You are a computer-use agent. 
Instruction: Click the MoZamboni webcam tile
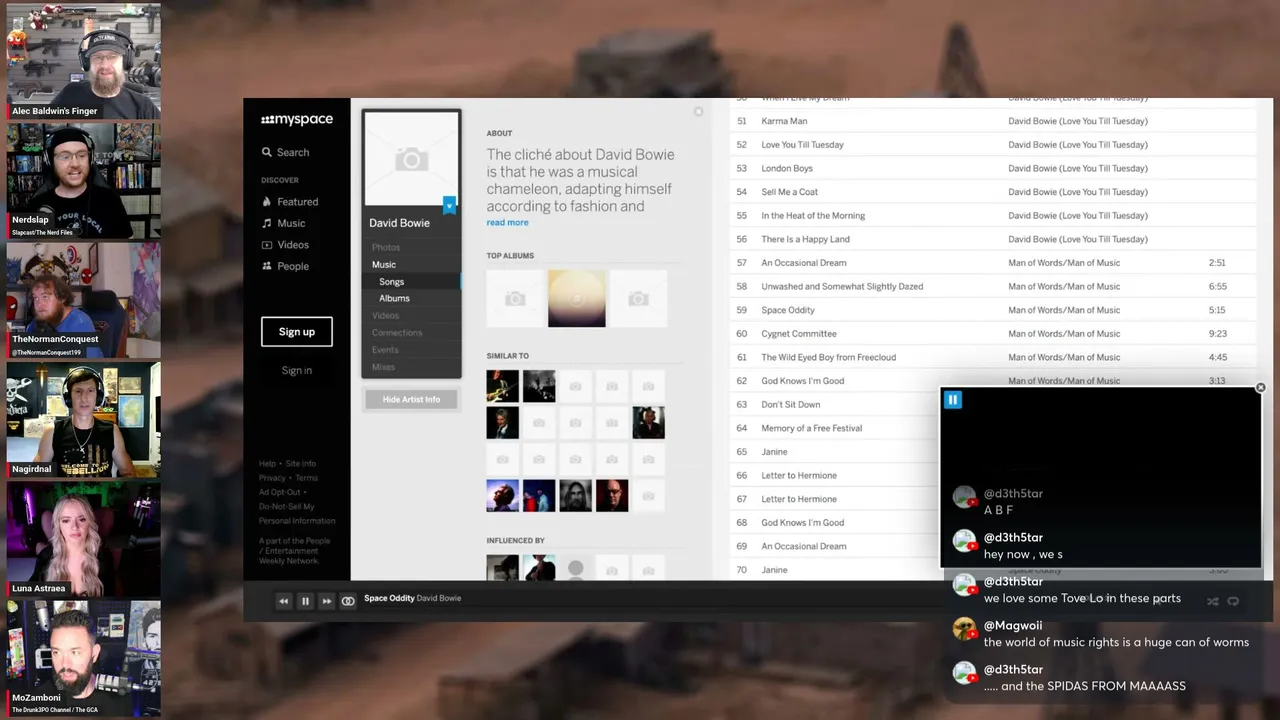pyautogui.click(x=83, y=659)
